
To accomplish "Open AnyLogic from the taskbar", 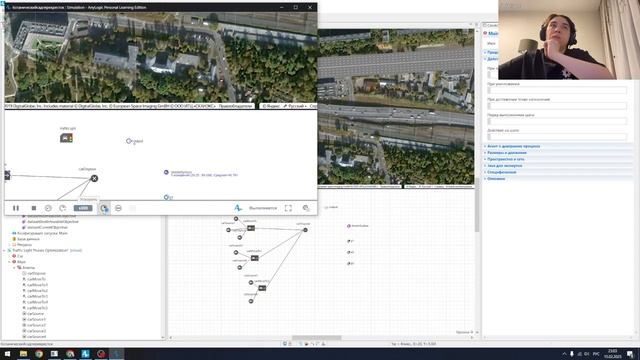I will 85,354.
